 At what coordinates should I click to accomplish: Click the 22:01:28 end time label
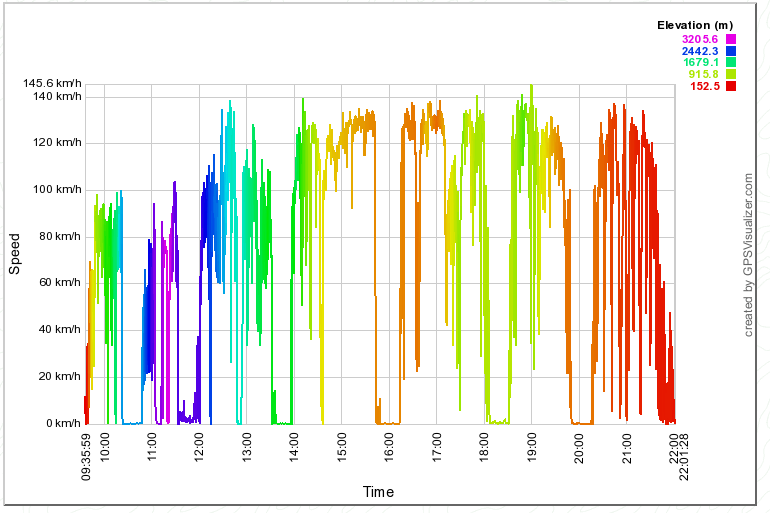(x=683, y=455)
